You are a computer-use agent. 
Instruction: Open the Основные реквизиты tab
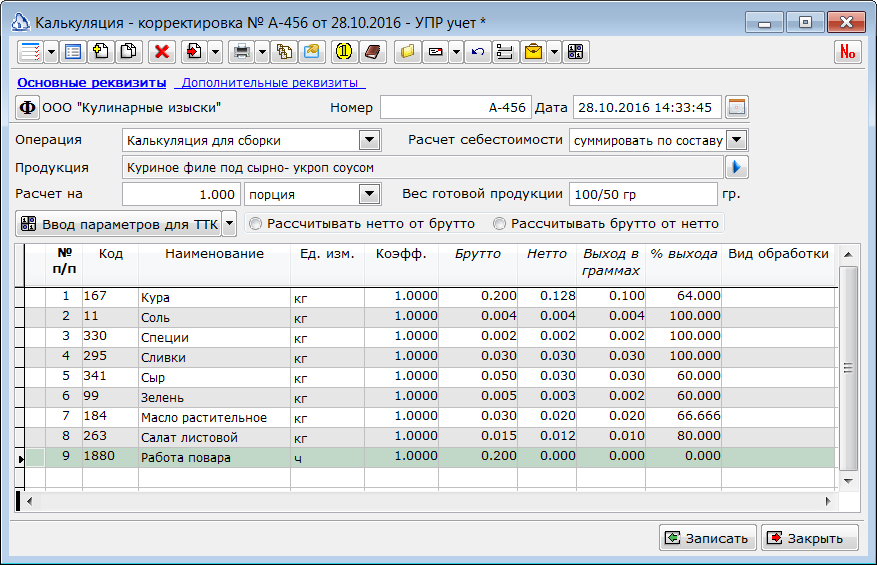click(x=92, y=83)
